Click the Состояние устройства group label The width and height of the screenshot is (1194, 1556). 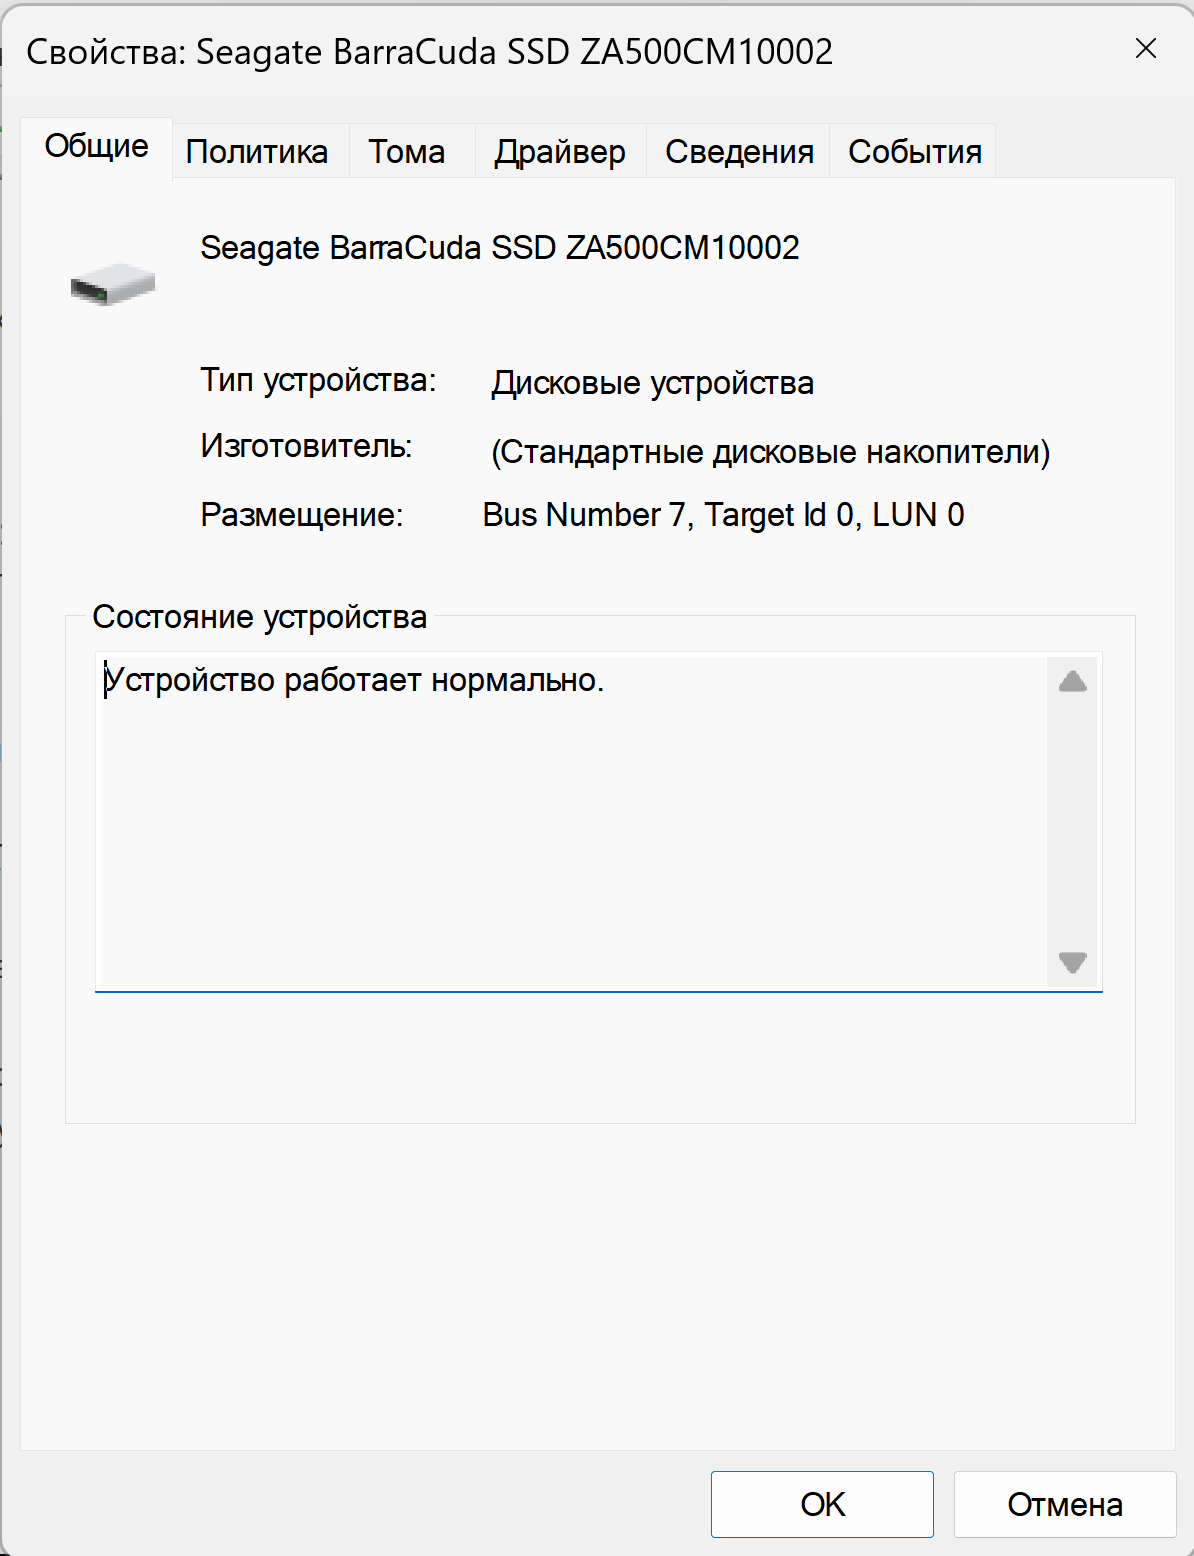tap(259, 617)
